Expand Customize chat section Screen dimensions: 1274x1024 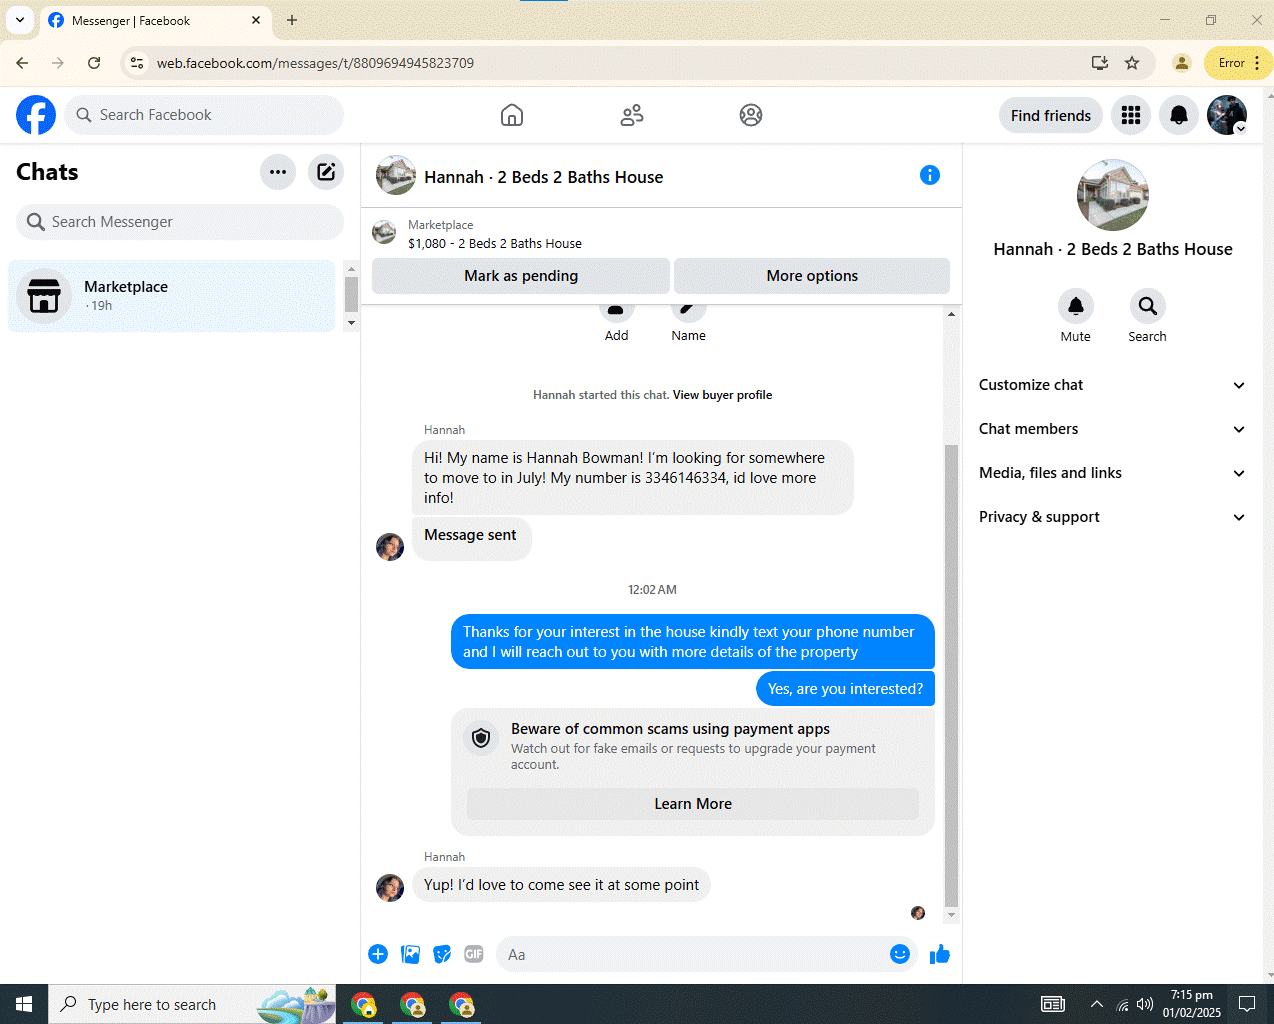tap(1113, 385)
